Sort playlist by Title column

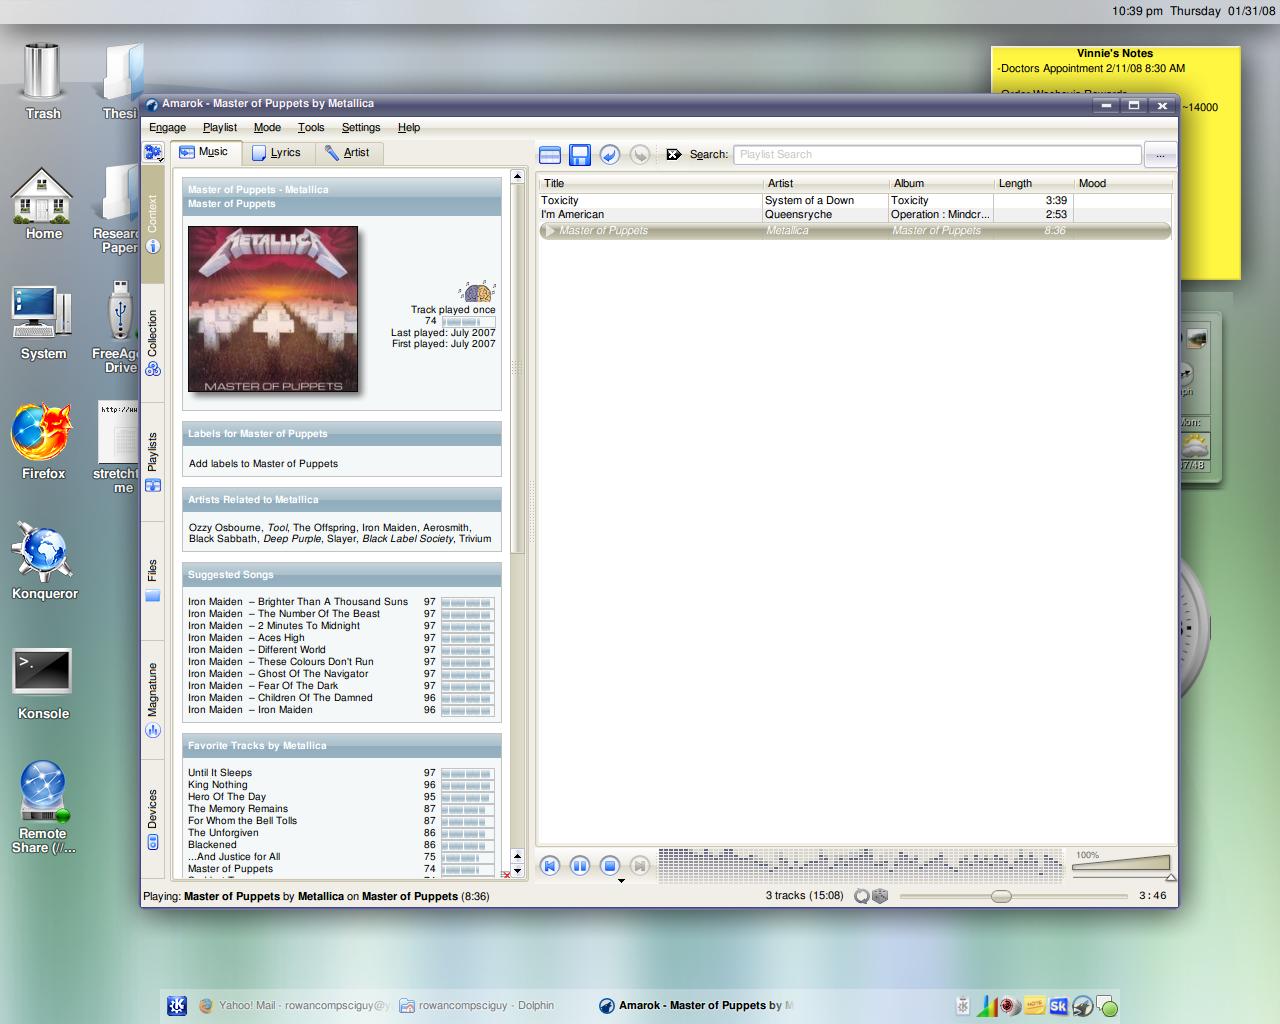tap(650, 183)
